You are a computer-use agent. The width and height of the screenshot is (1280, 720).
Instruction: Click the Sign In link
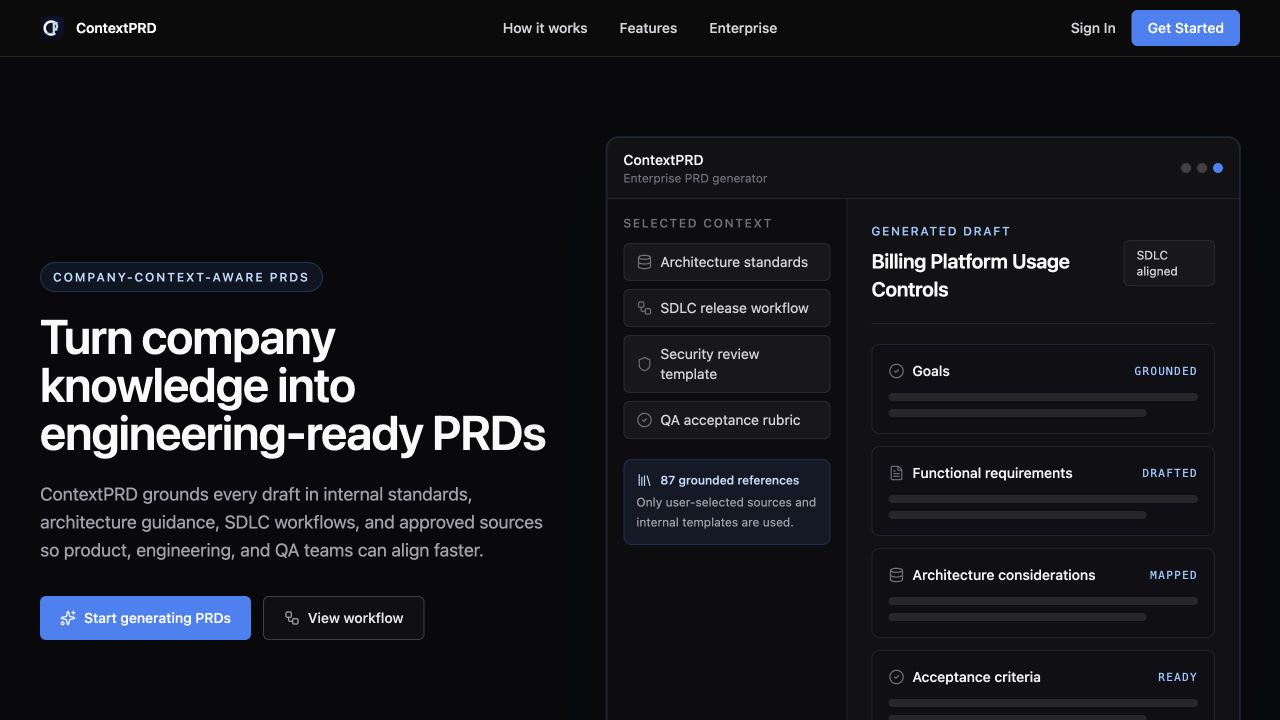[x=1093, y=28]
